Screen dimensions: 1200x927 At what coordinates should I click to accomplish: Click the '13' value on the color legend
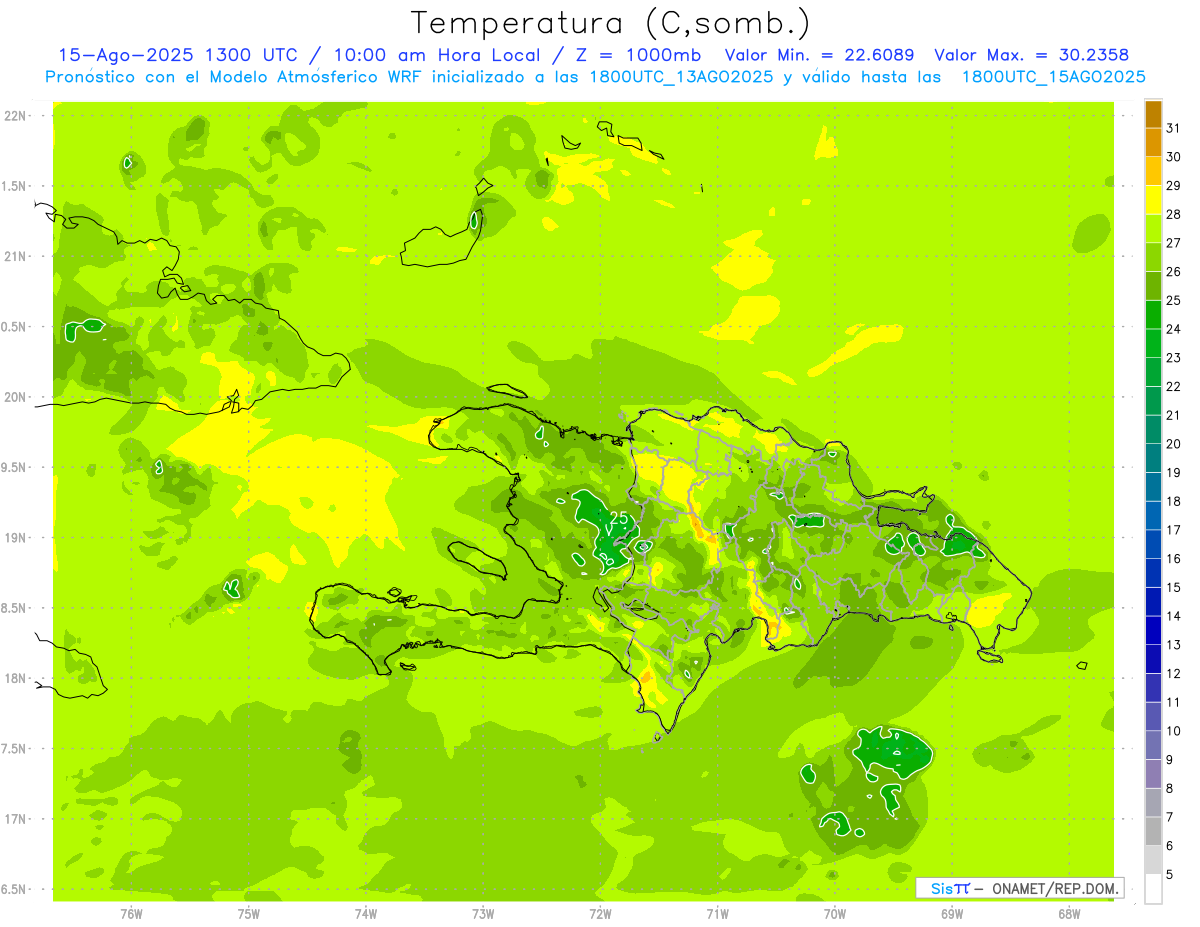tap(1174, 645)
